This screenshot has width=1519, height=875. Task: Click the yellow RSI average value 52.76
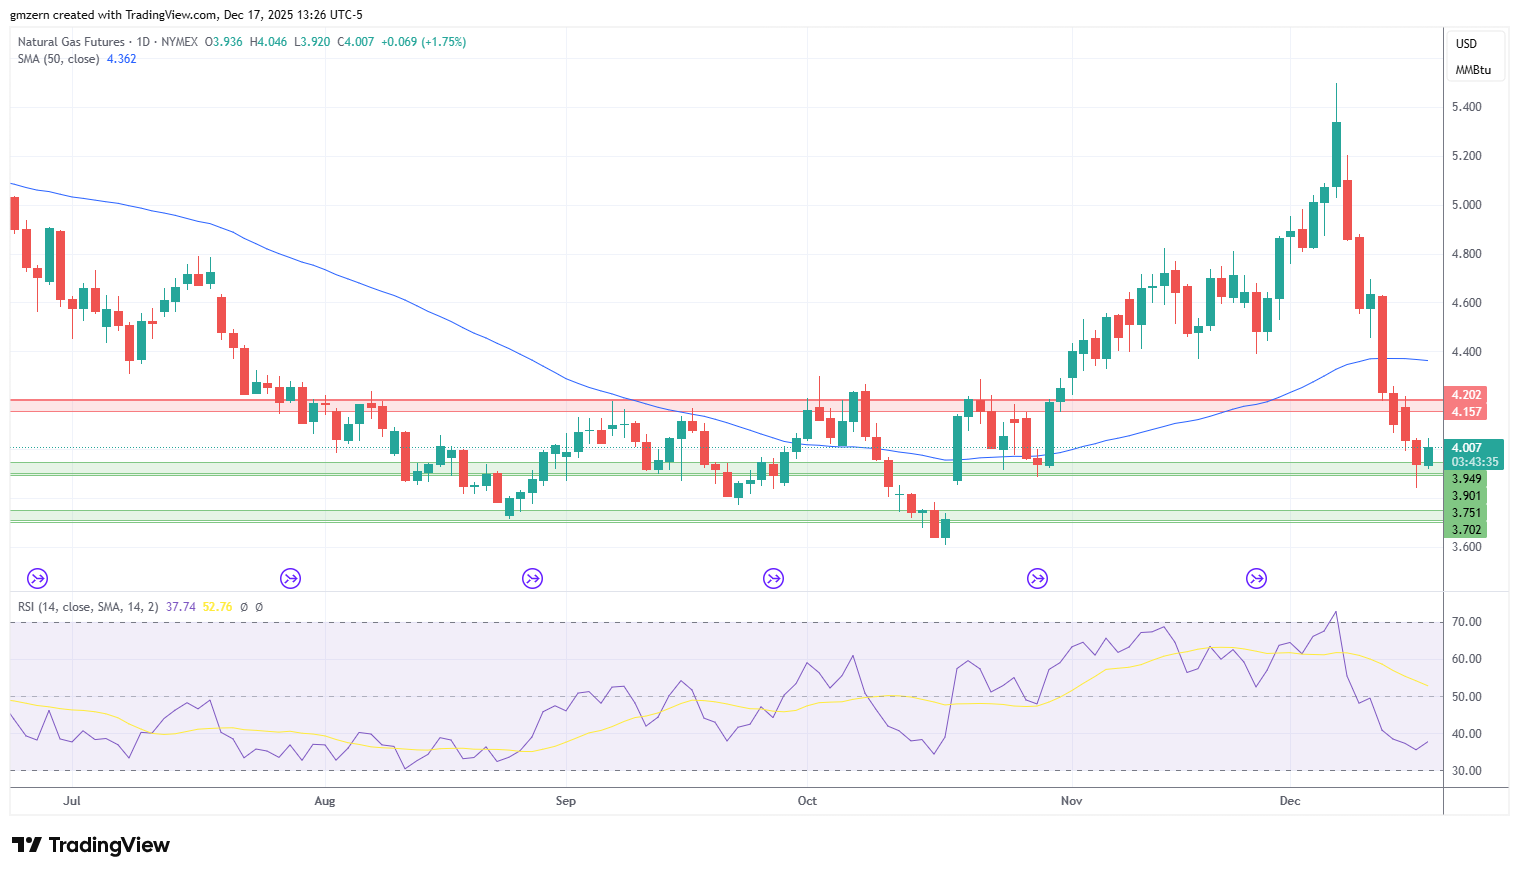click(217, 607)
